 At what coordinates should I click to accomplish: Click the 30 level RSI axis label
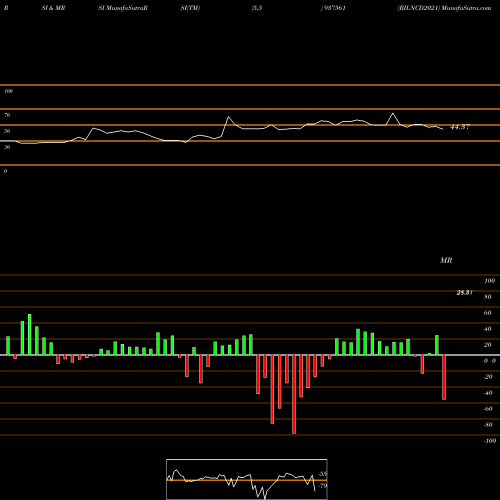point(7,147)
